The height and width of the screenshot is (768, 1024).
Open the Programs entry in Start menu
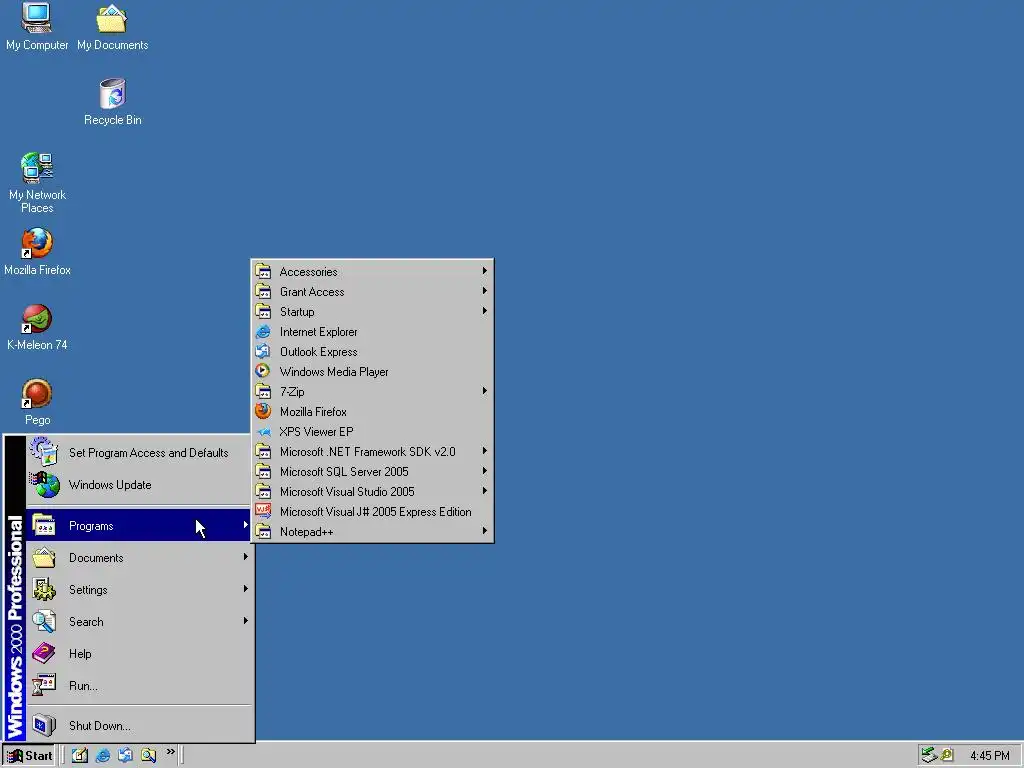click(139, 526)
